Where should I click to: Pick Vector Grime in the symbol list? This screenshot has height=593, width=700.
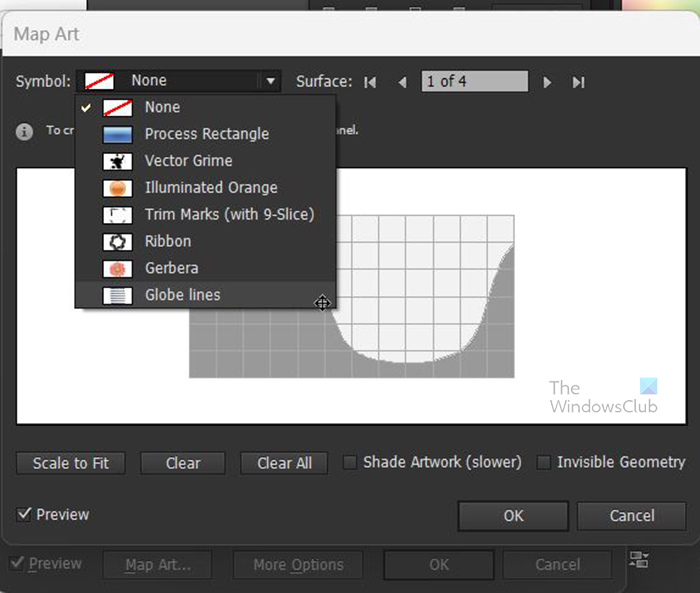(188, 161)
